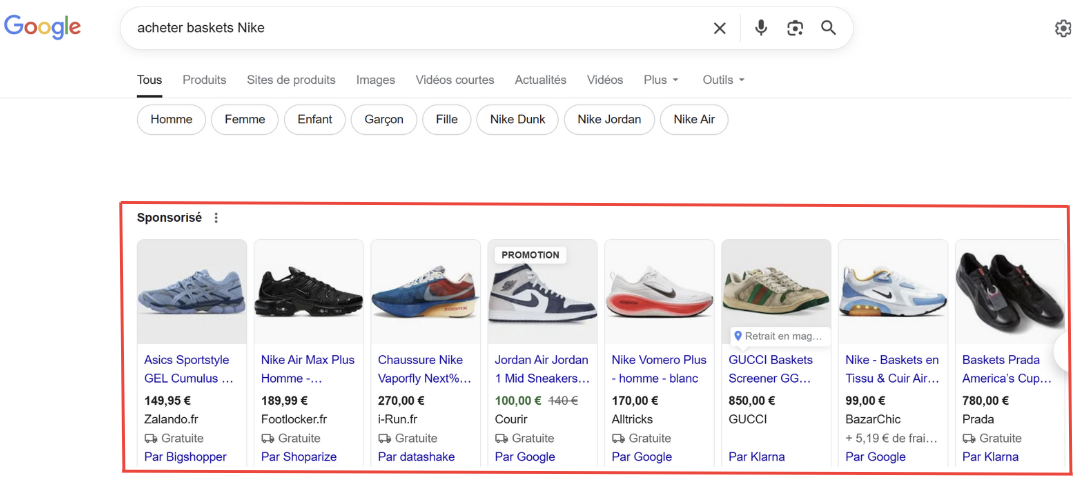1087x491 pixels.
Task: Switch to Produits tab
Action: coord(205,80)
